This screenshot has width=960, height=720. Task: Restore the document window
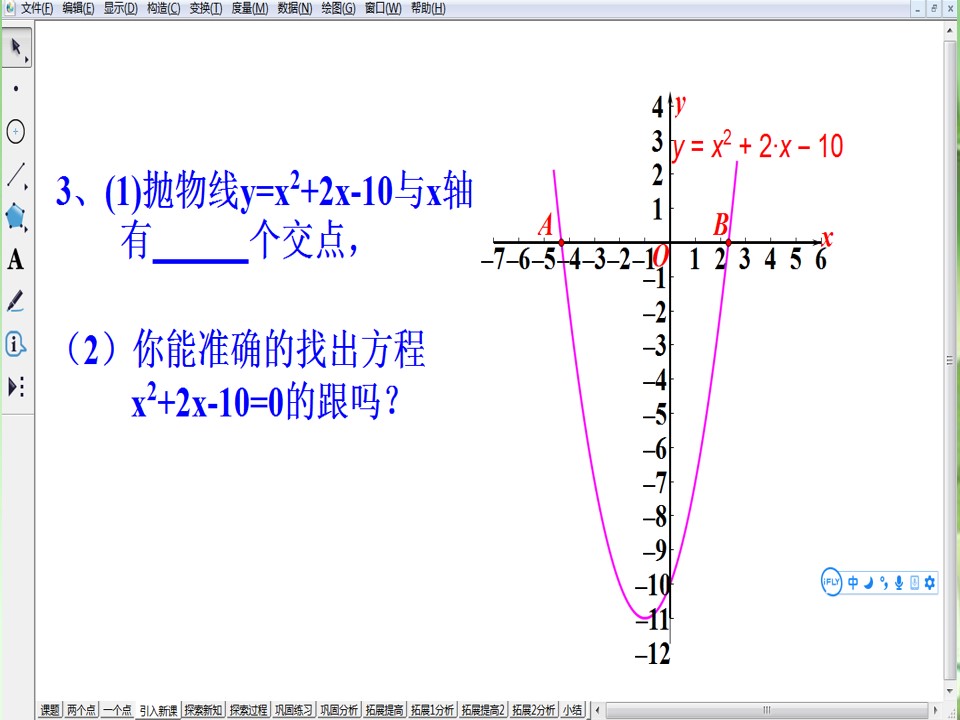(934, 9)
